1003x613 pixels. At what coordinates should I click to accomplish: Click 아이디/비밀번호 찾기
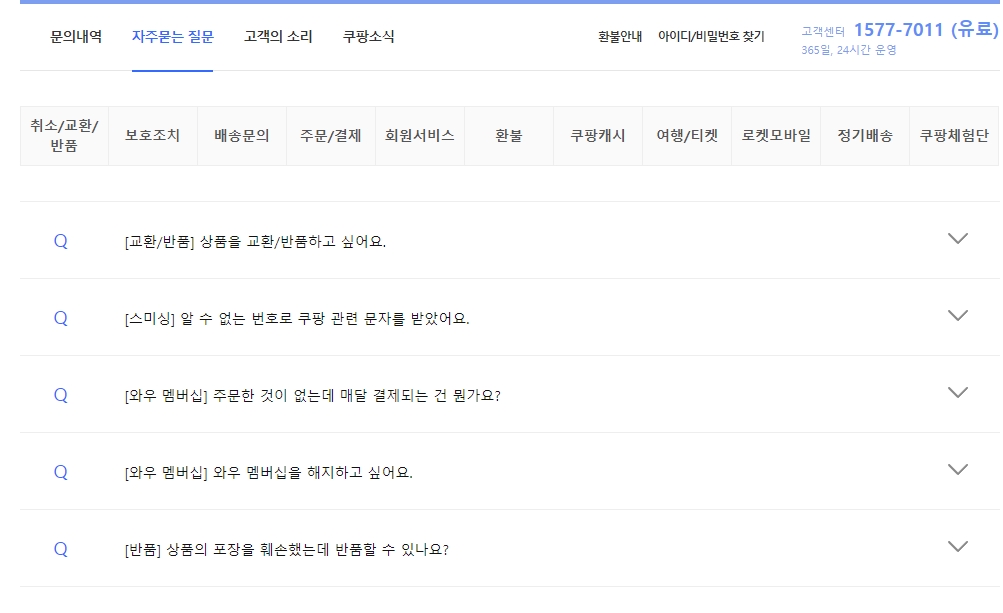[710, 34]
